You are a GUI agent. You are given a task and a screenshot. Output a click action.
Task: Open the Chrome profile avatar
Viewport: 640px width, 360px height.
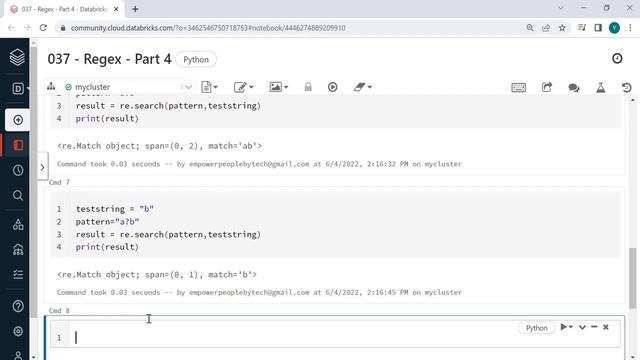point(614,28)
